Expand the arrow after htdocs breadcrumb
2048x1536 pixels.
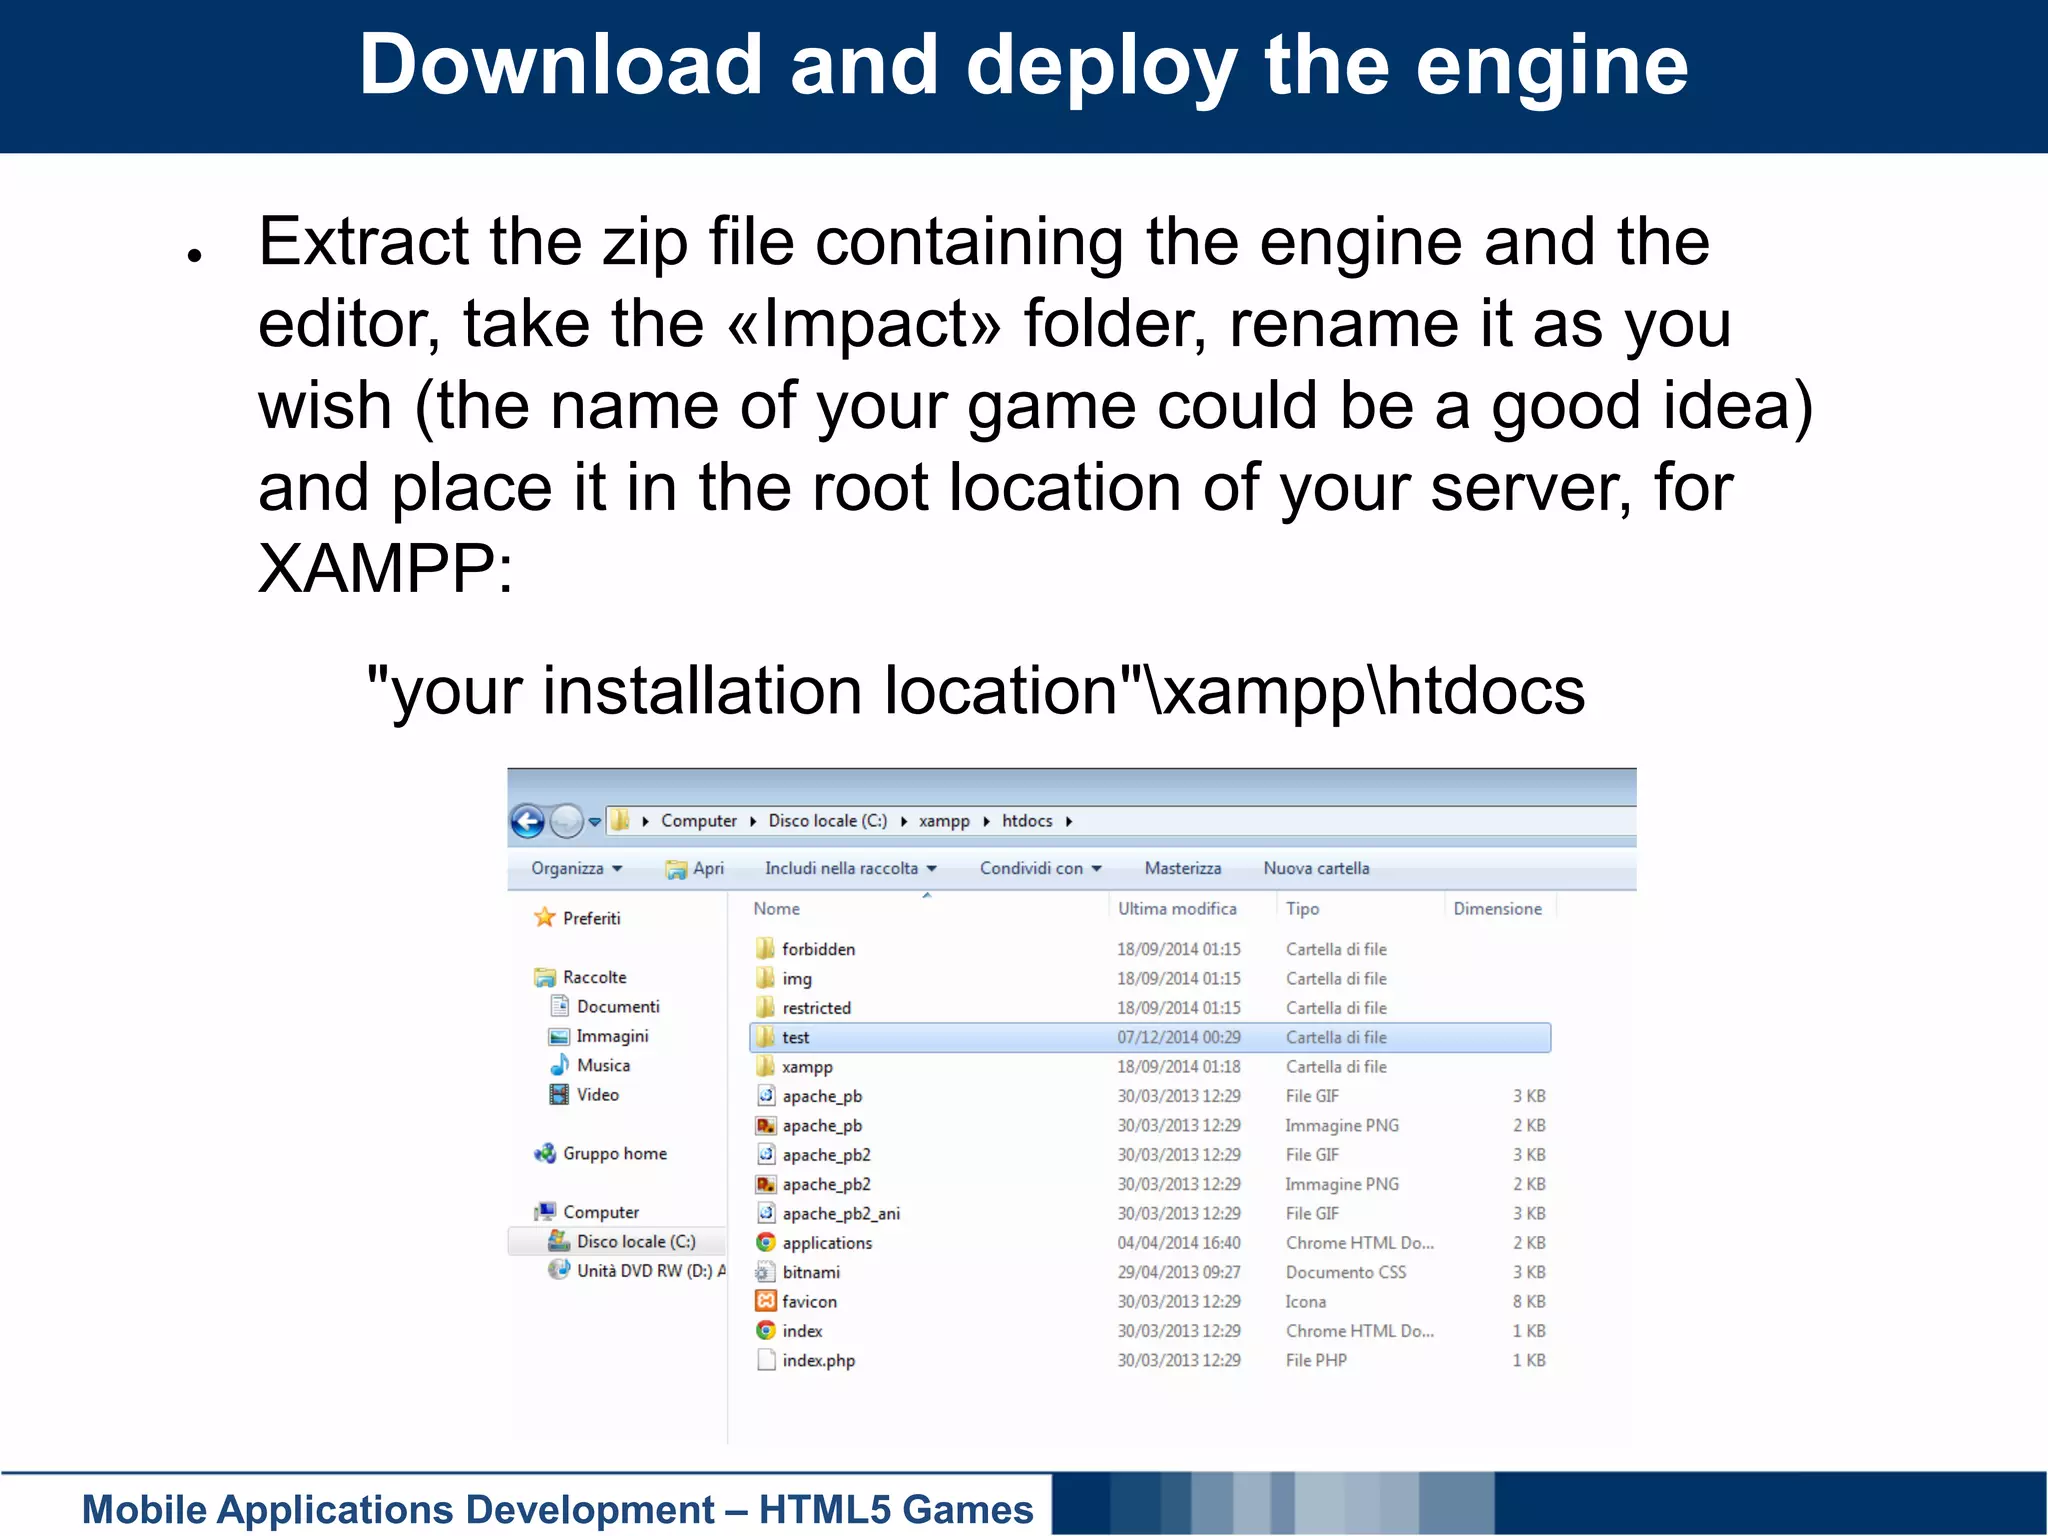(1069, 822)
